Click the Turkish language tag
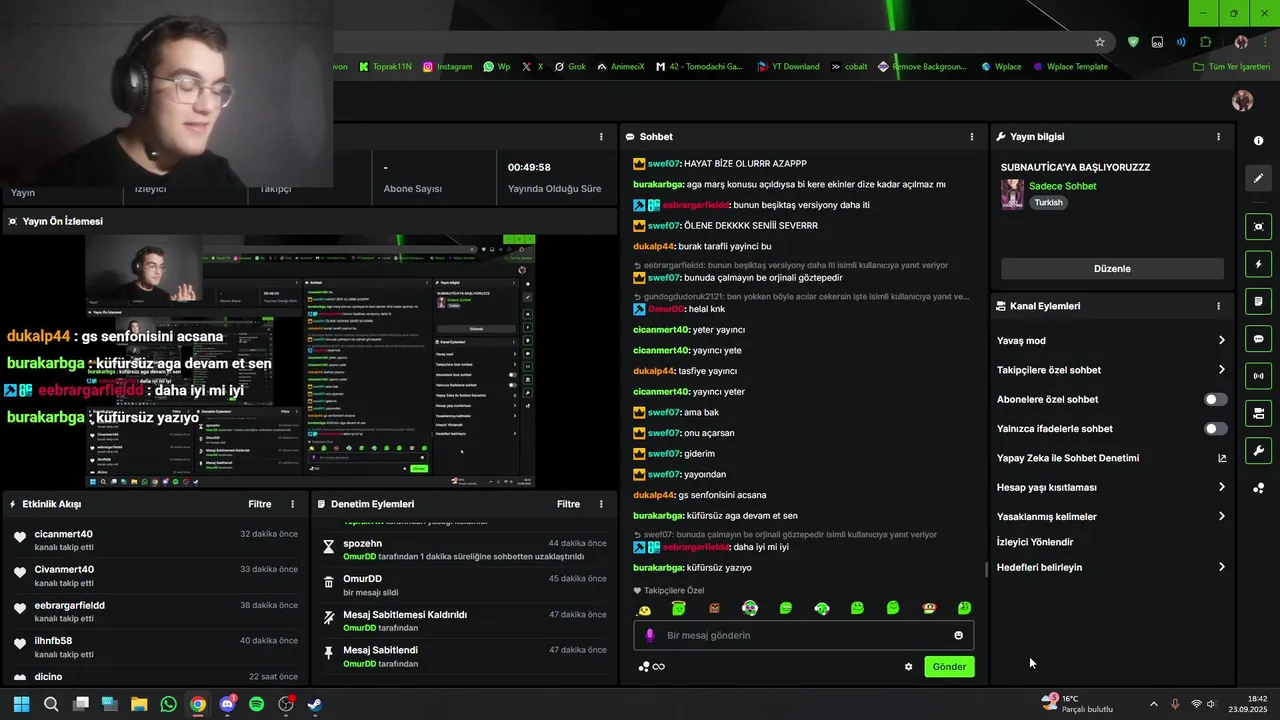1280x720 pixels. pyautogui.click(x=1049, y=202)
